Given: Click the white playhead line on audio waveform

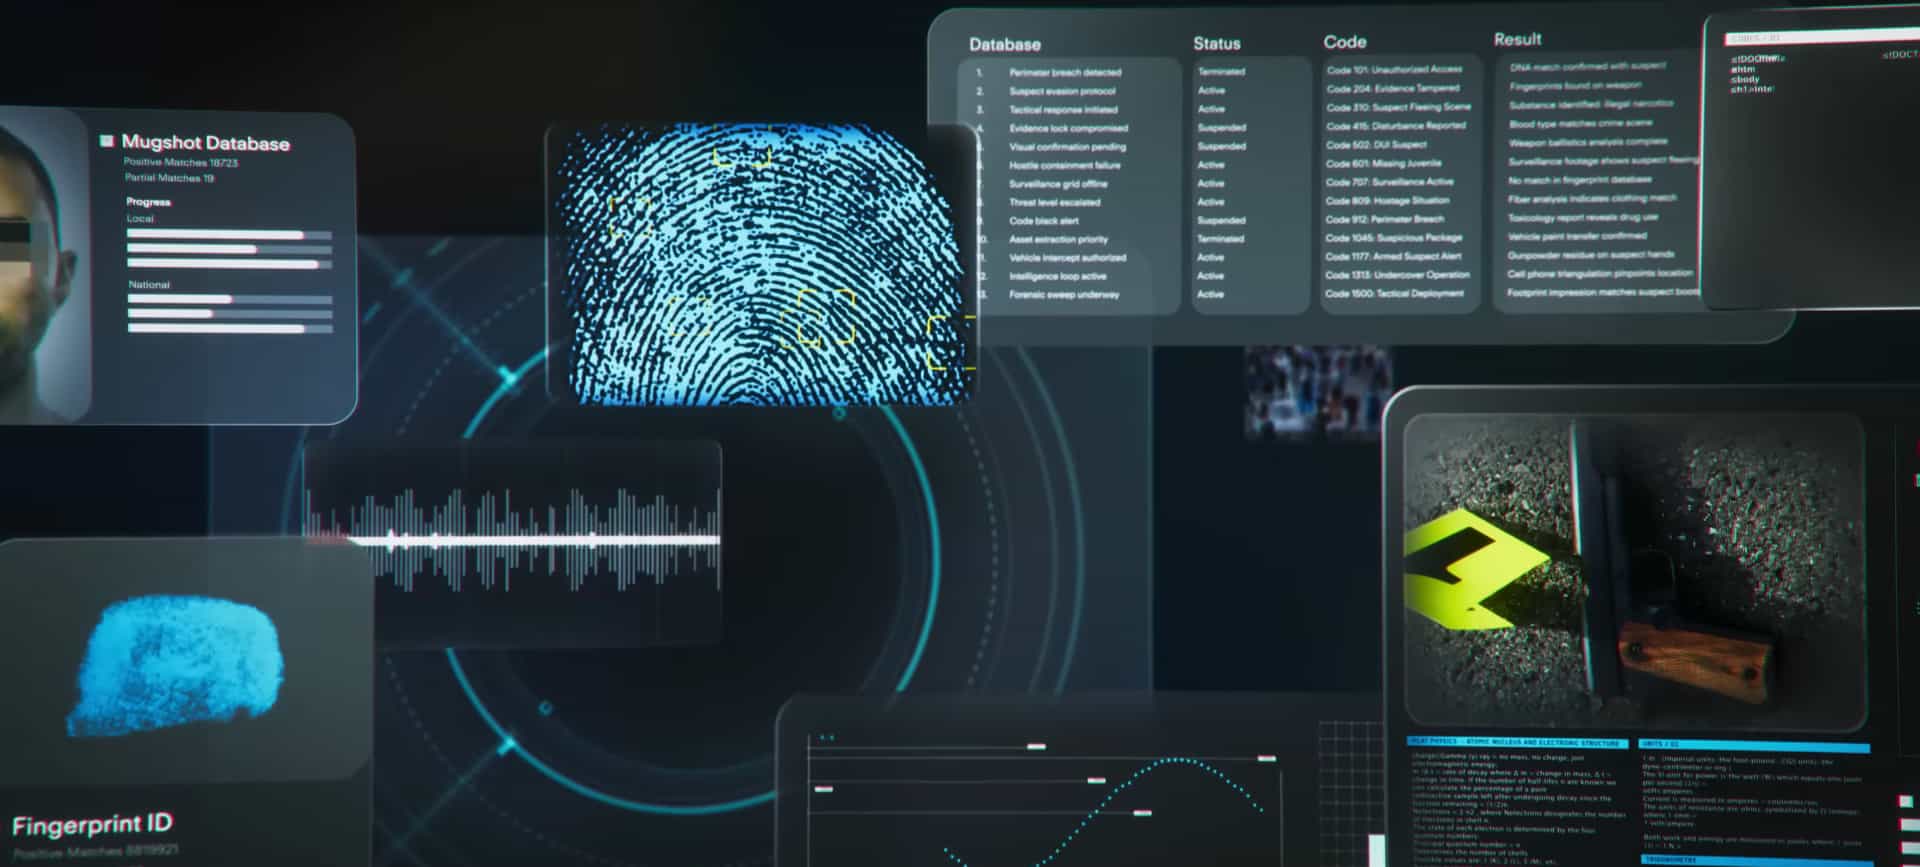Looking at the screenshot, I should tap(533, 540).
